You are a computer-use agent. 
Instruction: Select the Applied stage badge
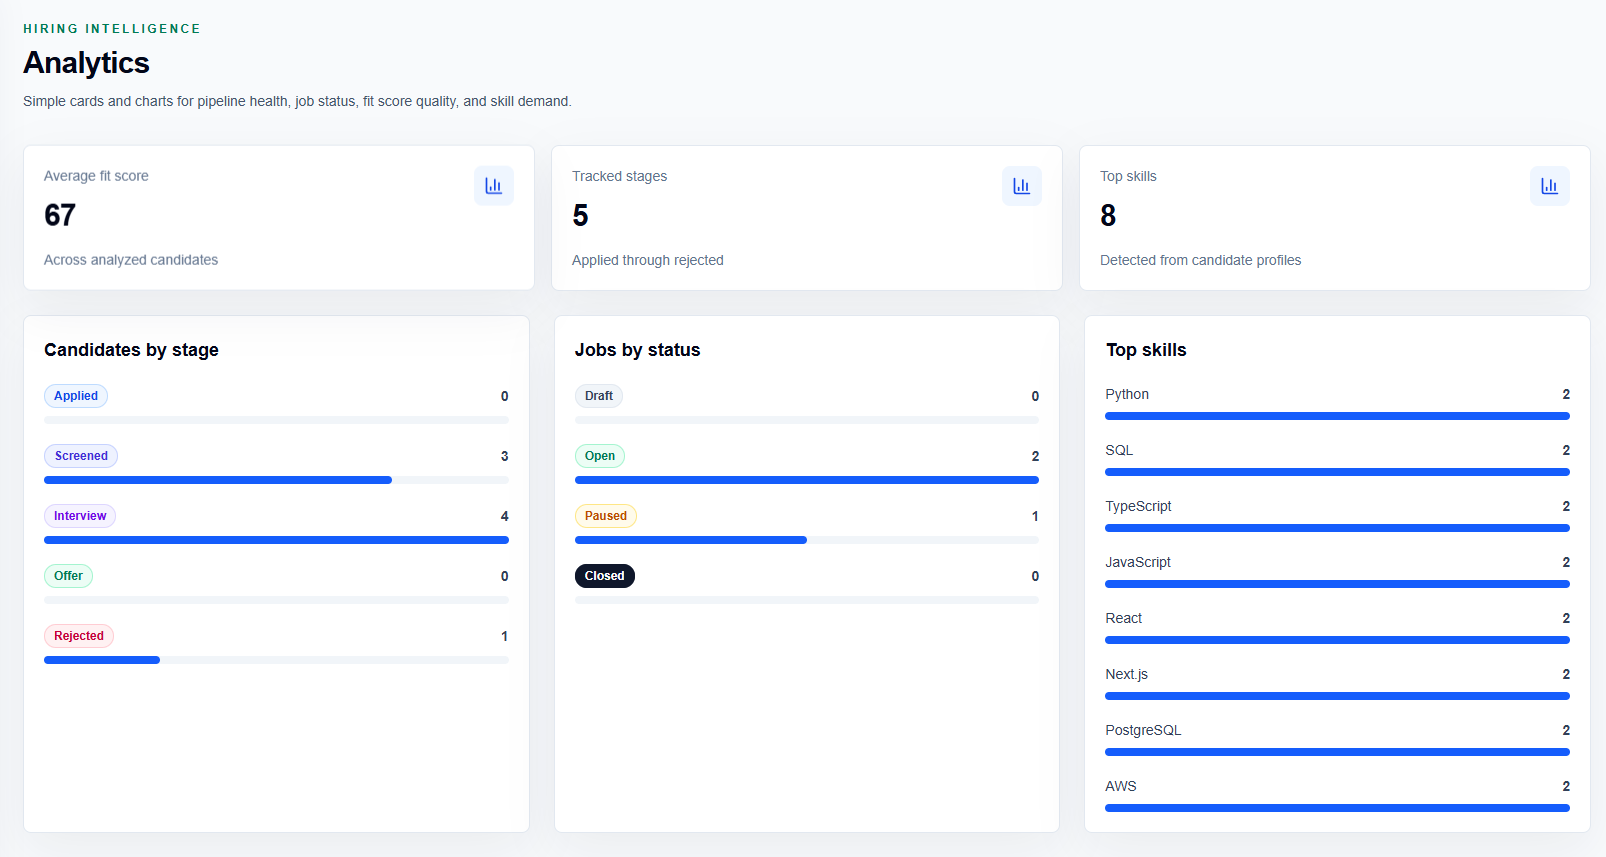coord(76,396)
